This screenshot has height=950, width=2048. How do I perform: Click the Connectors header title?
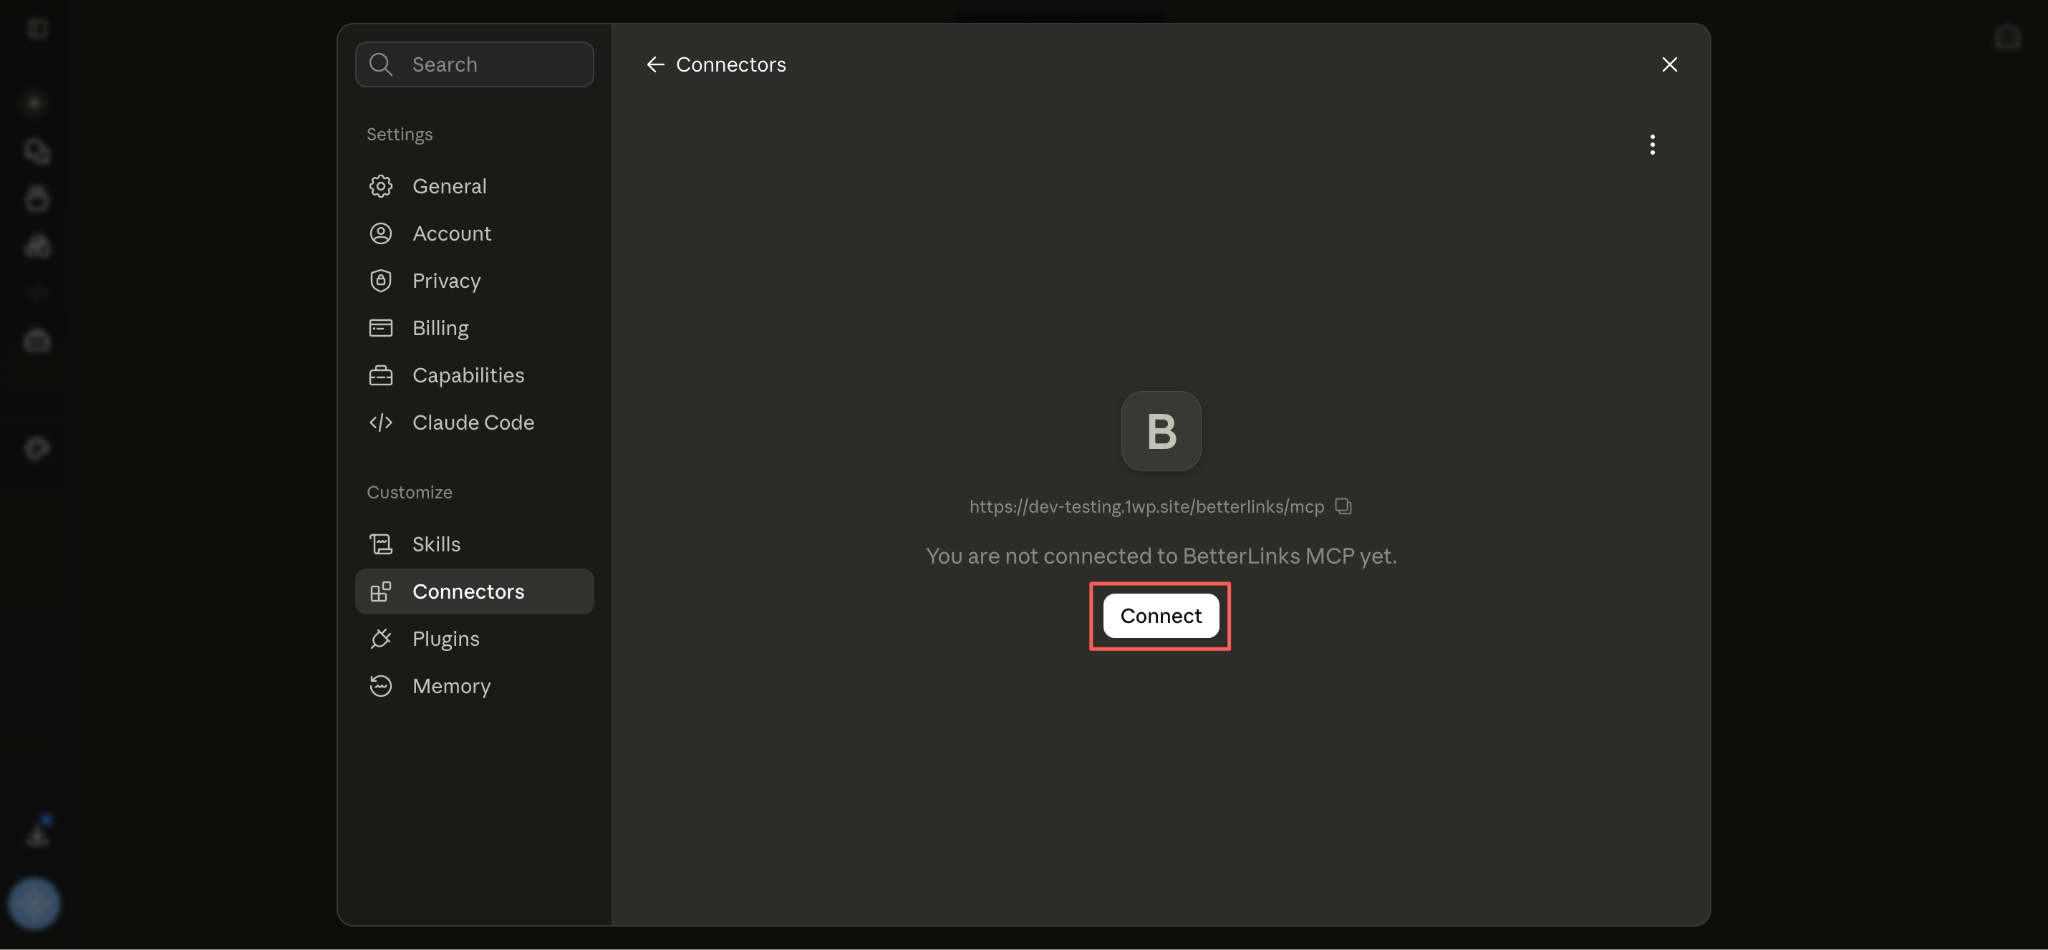[x=731, y=64]
